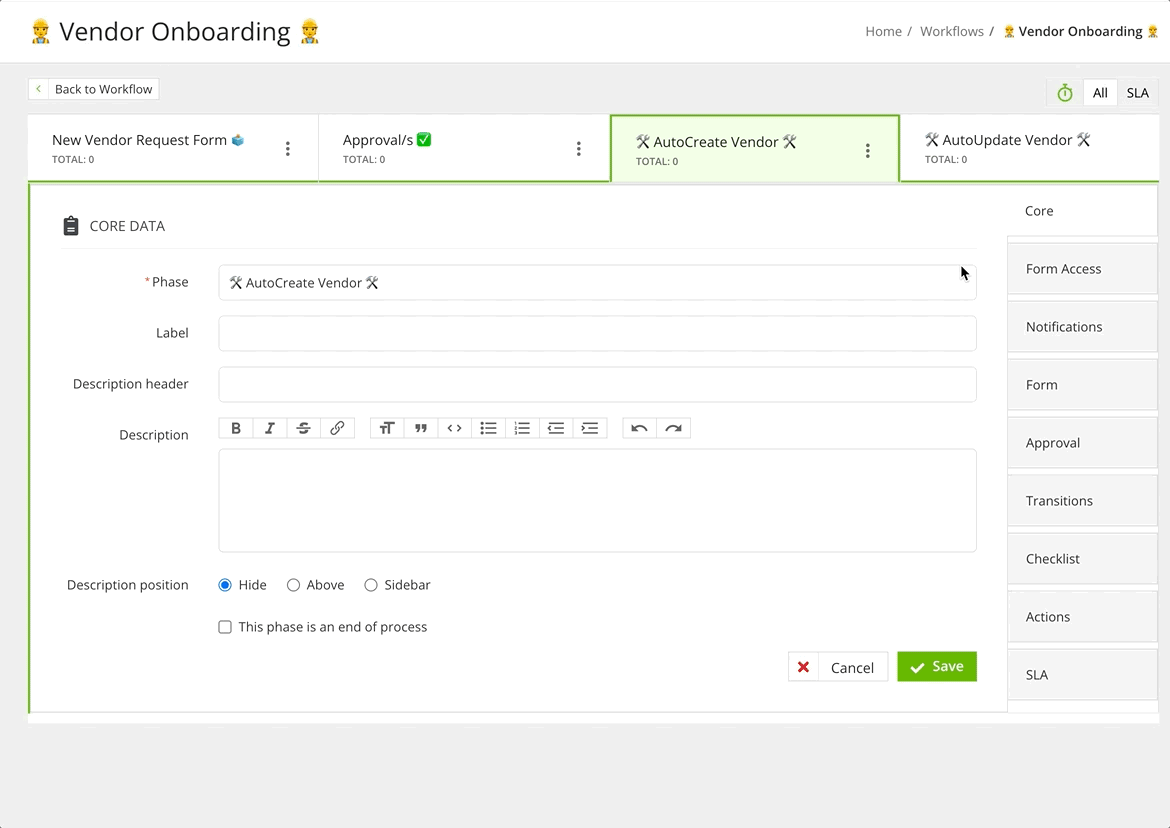Click the SLA timer icon near the tabs
Image resolution: width=1170 pixels, height=828 pixels.
[1063, 92]
